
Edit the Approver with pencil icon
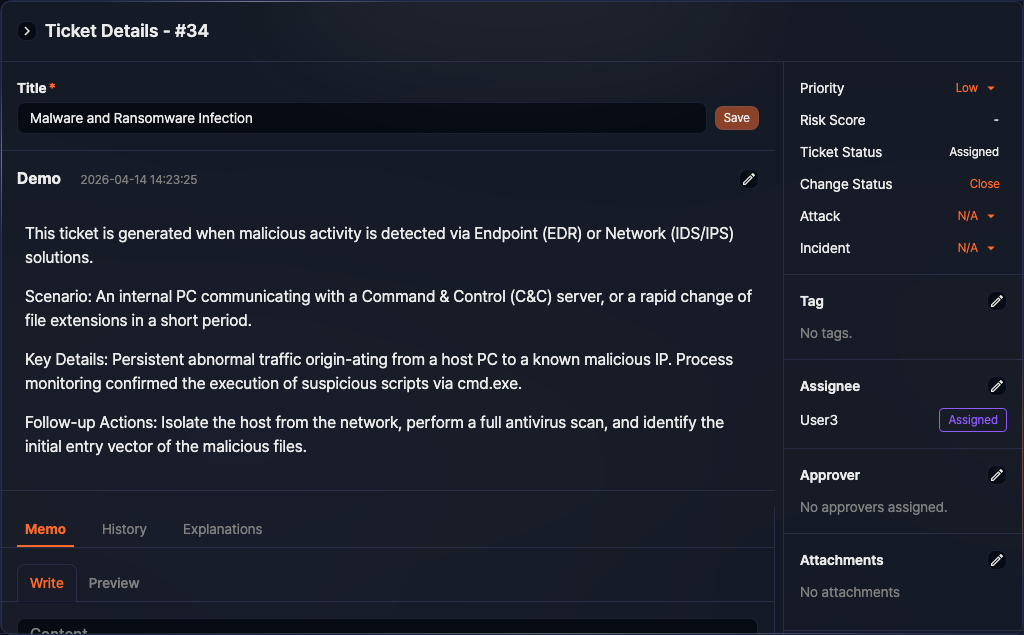[996, 475]
